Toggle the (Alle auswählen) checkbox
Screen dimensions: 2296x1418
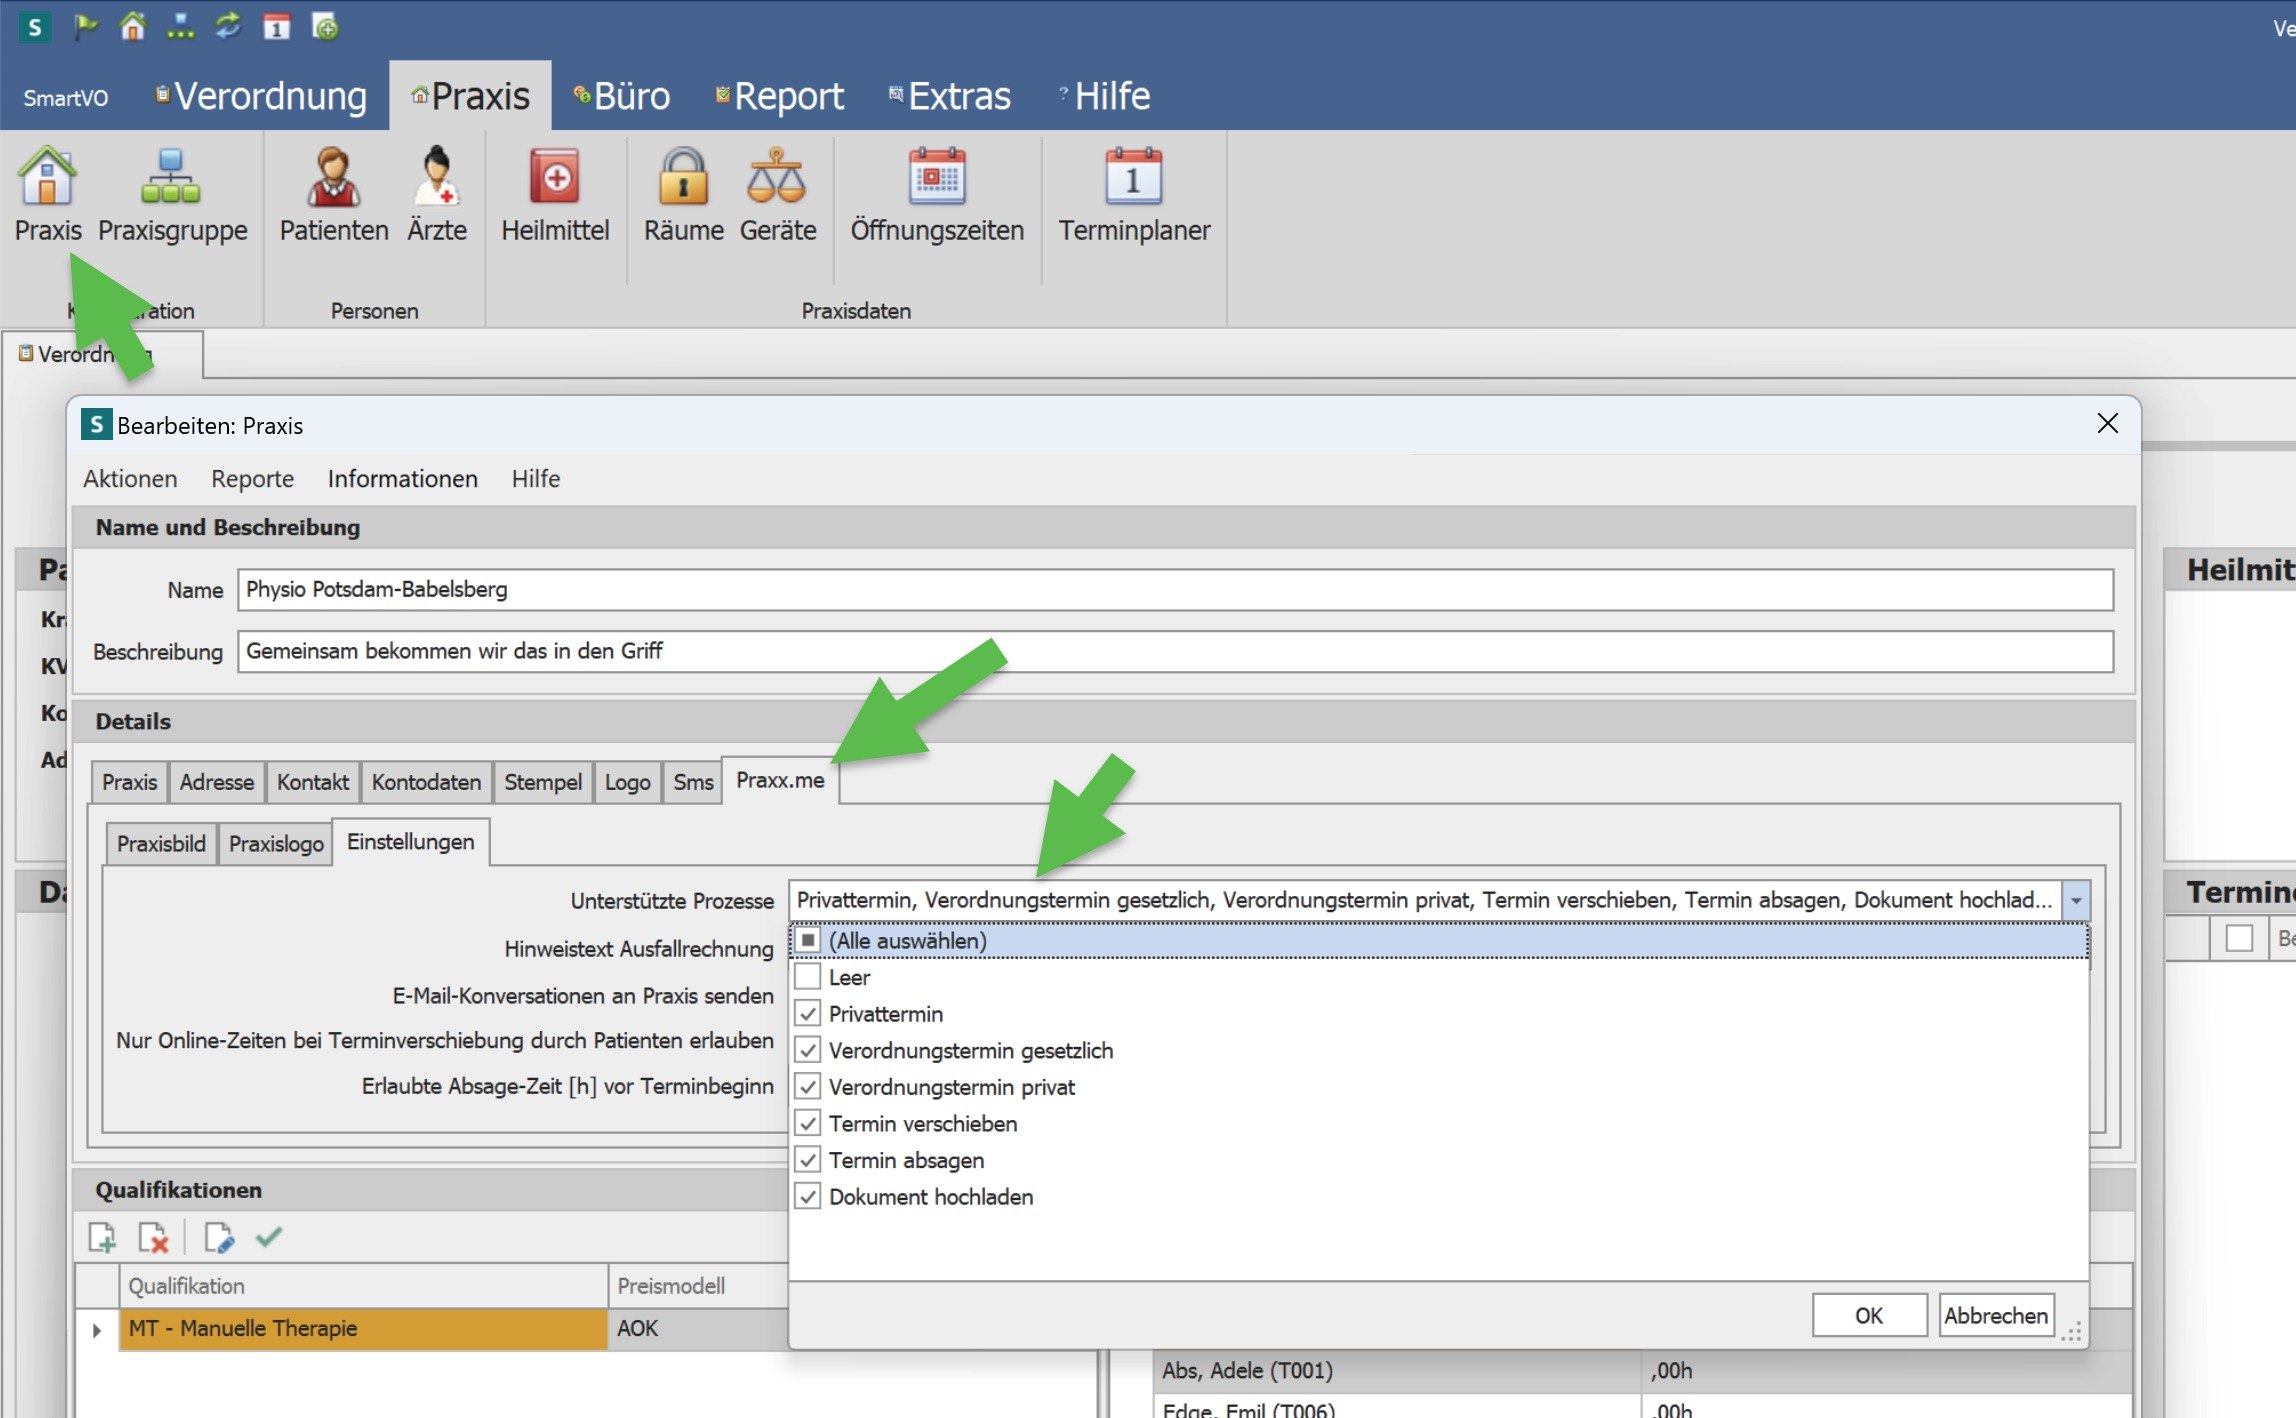(808, 941)
